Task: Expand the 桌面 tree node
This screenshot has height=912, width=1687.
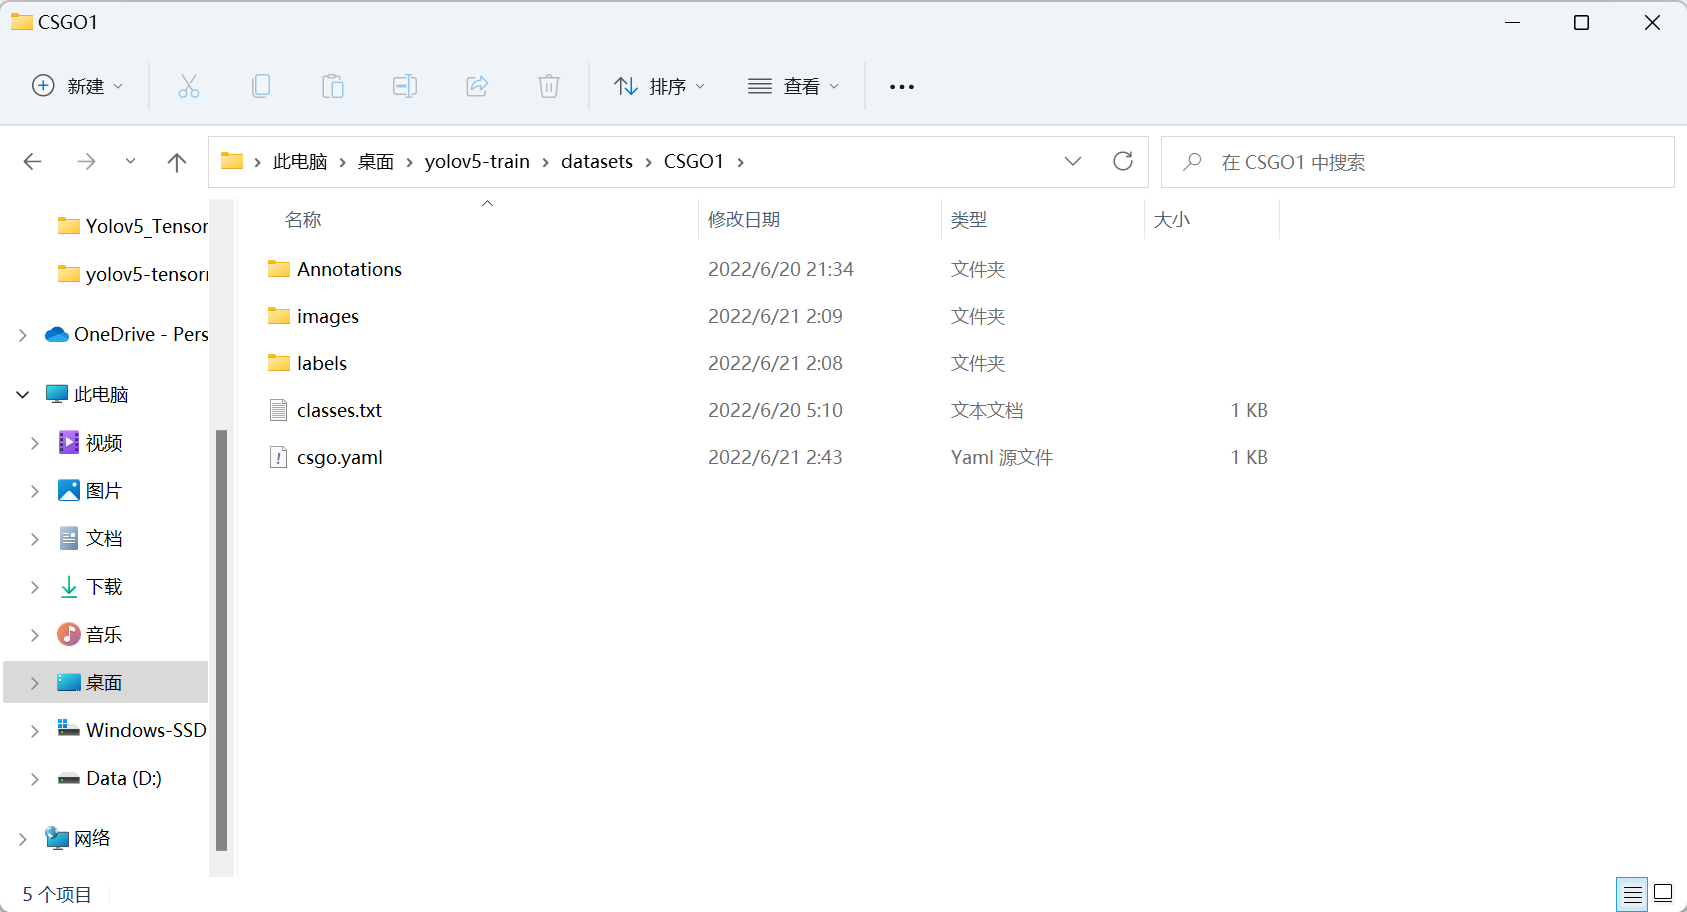Action: pos(35,683)
